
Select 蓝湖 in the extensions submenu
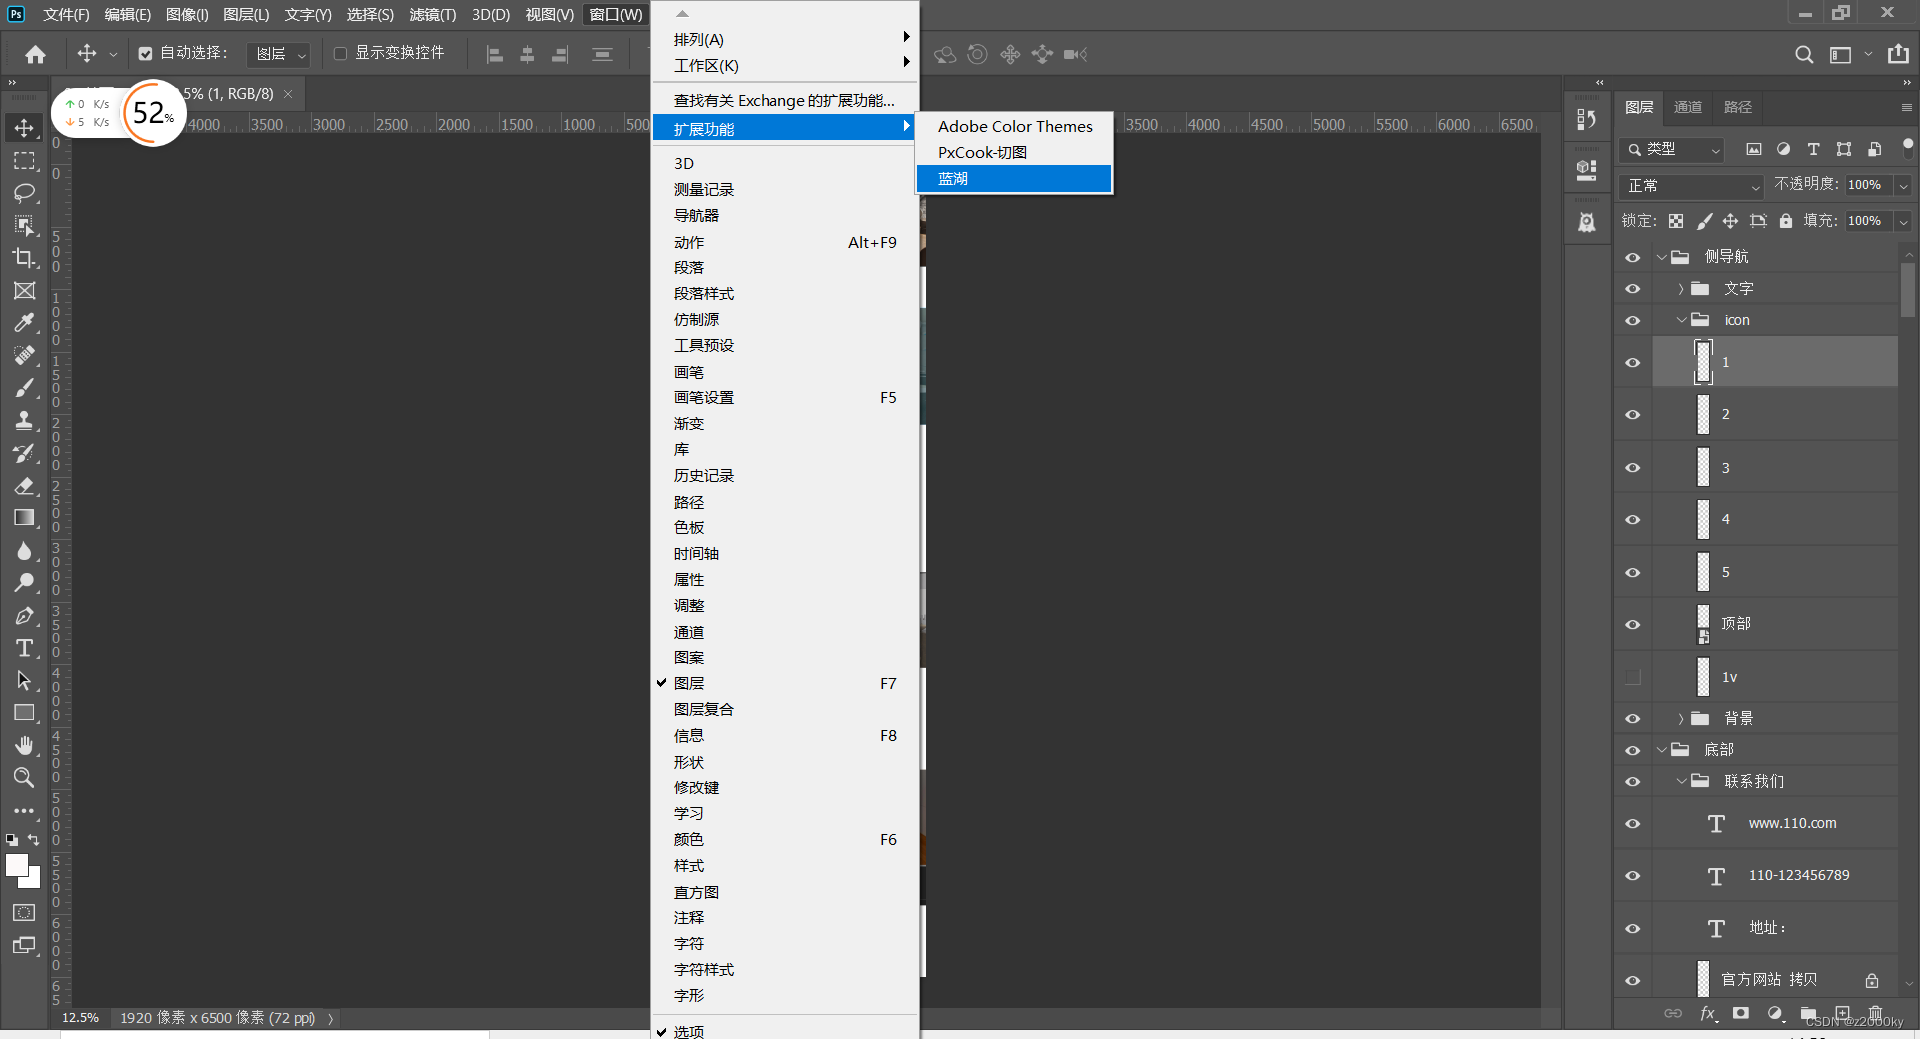[x=1014, y=178]
